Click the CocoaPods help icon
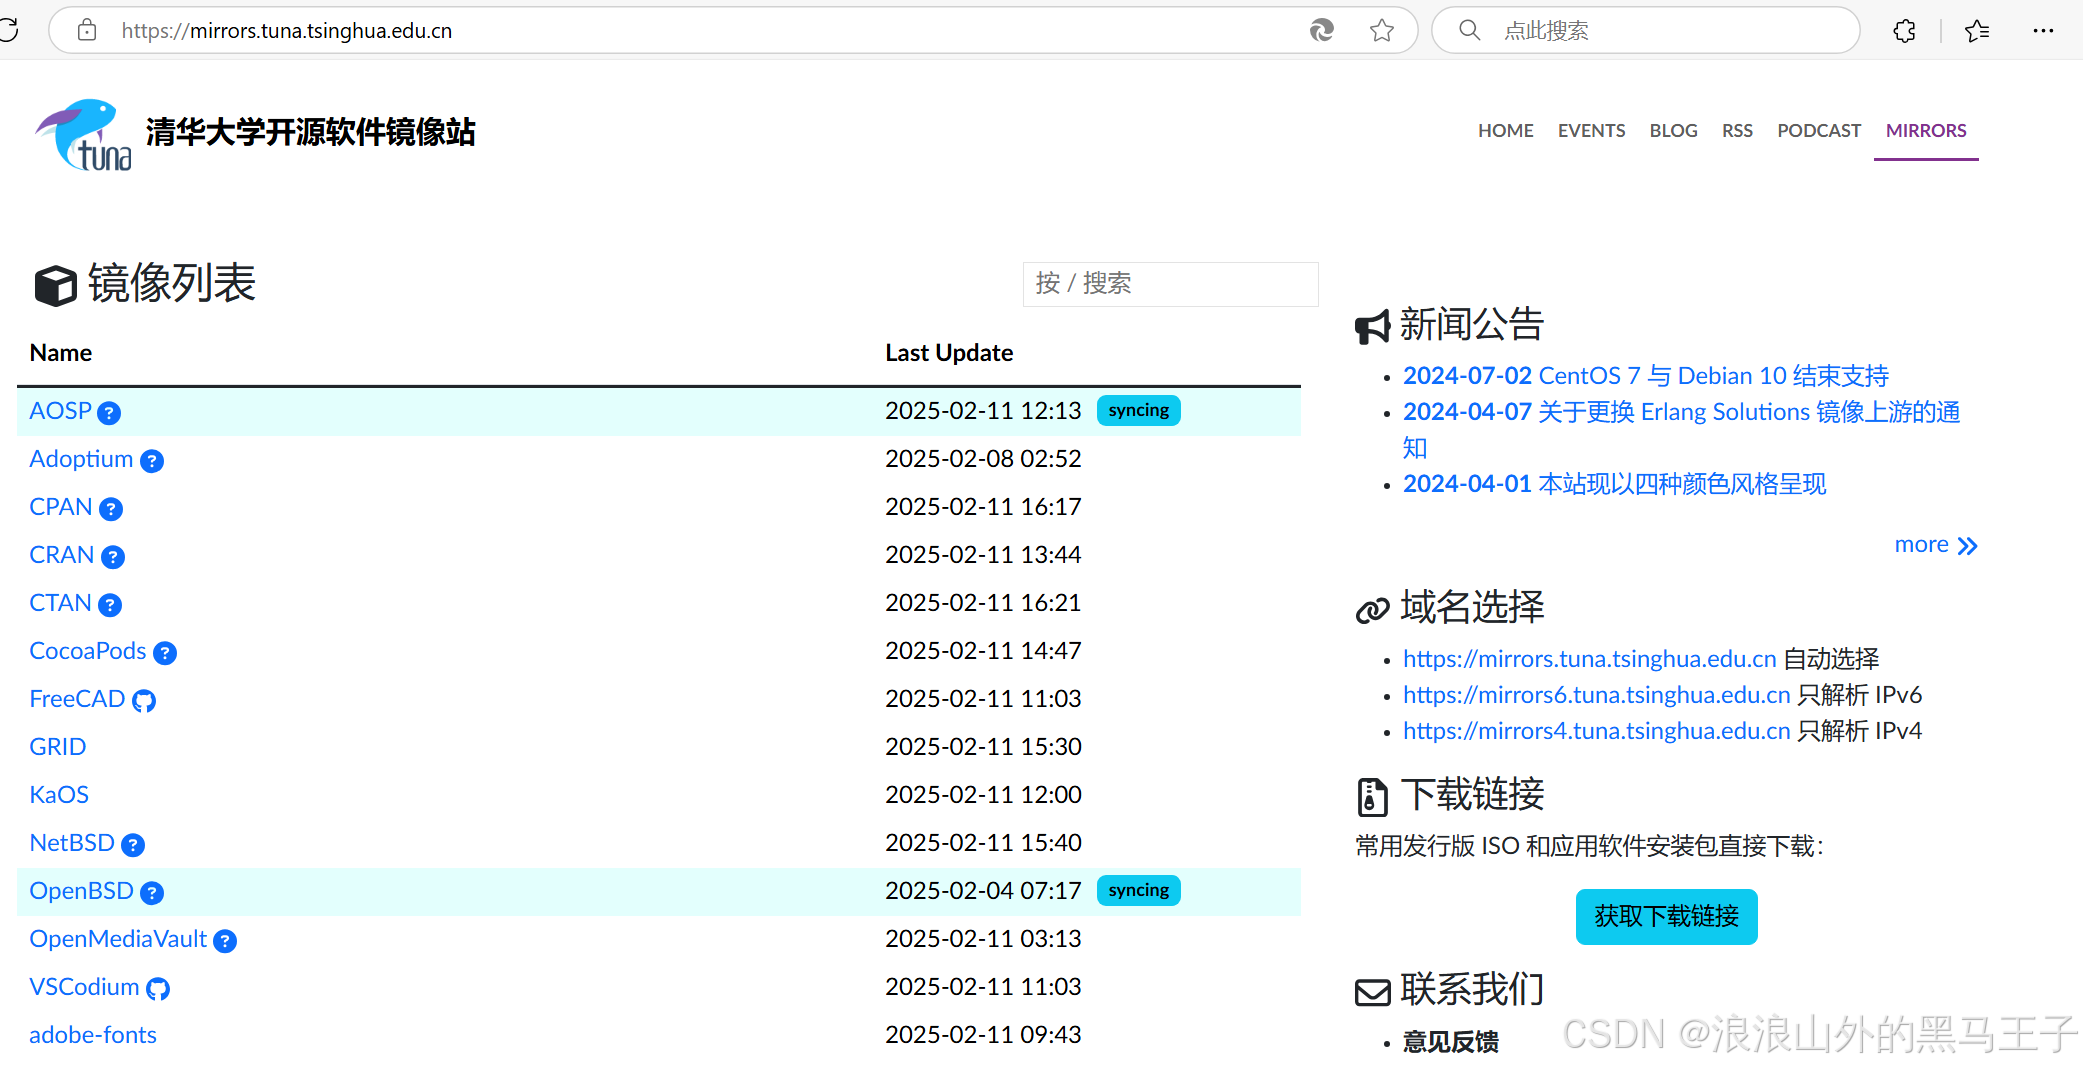The image size is (2083, 1068). pos(165,653)
